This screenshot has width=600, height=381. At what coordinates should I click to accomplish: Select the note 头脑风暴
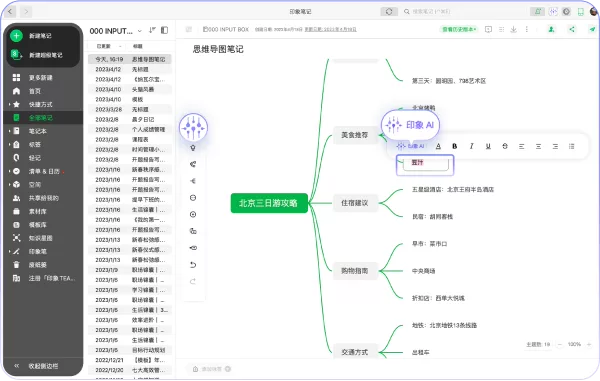(x=130, y=89)
